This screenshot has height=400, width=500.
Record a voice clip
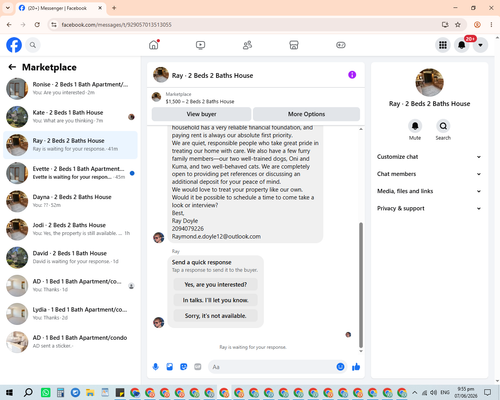click(x=155, y=367)
